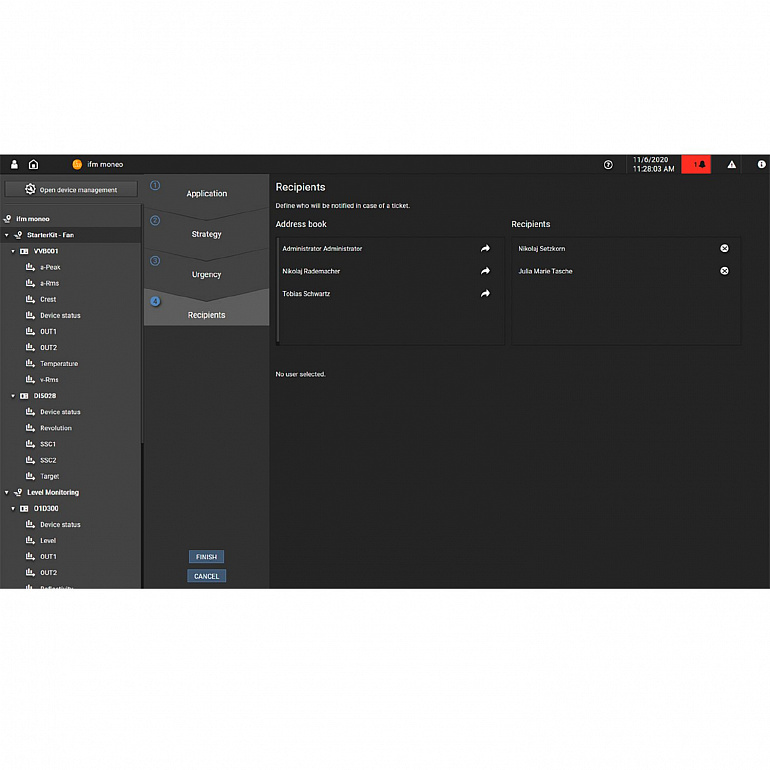The image size is (770, 770).
Task: Click the date and time display
Action: pyautogui.click(x=653, y=165)
